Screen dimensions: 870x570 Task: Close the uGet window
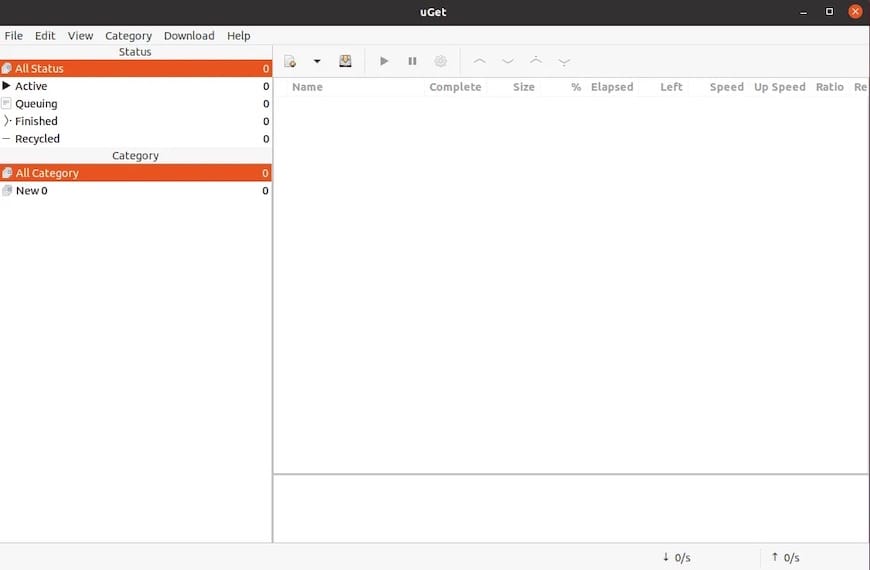click(856, 11)
